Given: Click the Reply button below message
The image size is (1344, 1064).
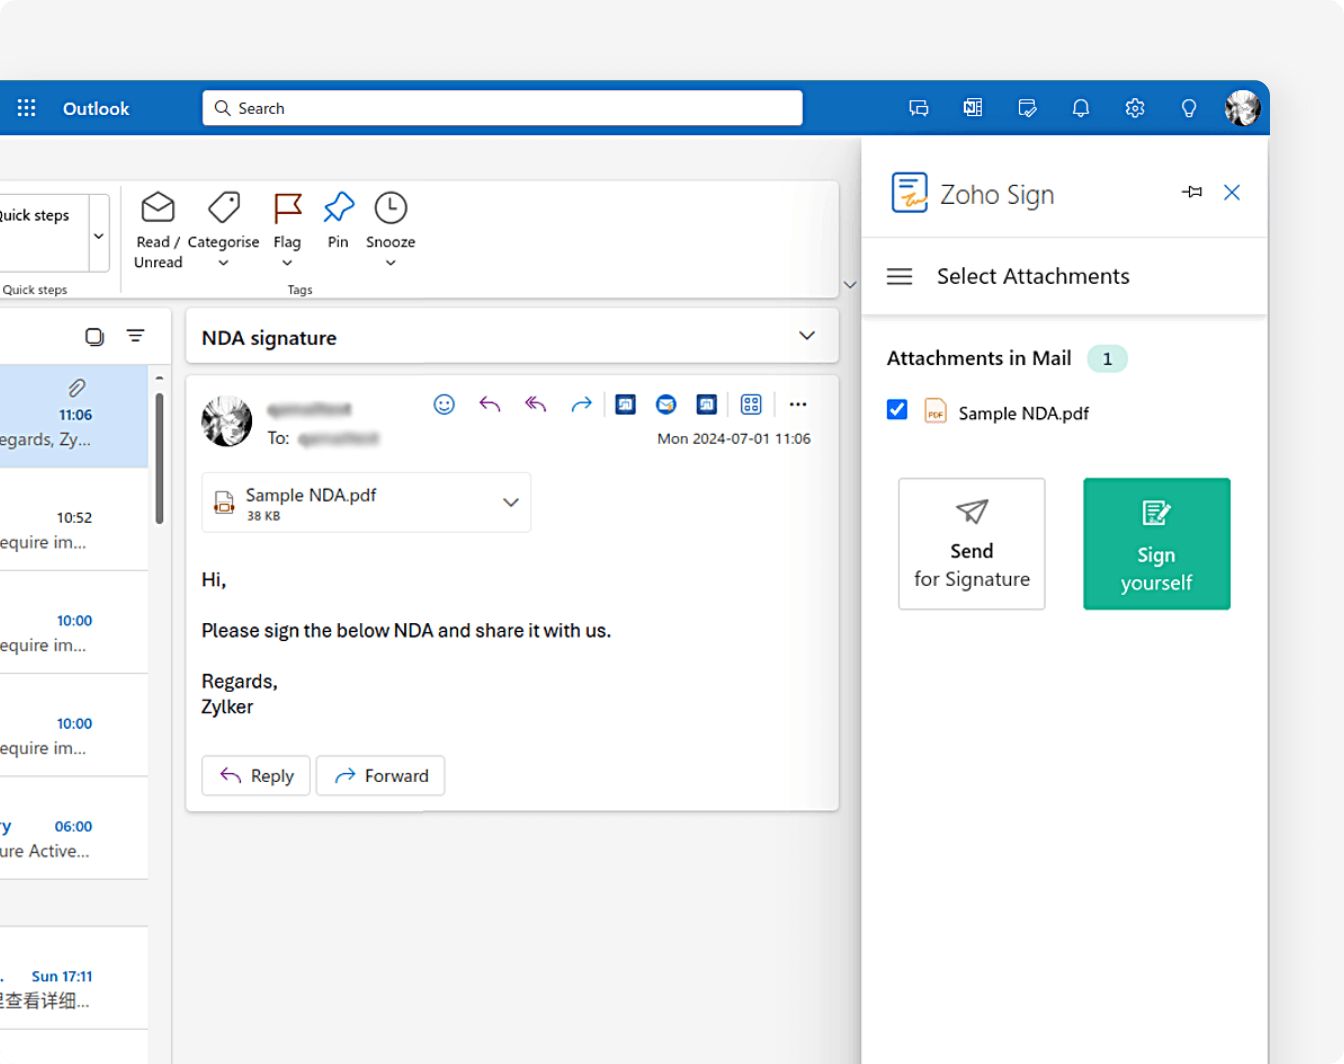Looking at the screenshot, I should [x=256, y=776].
